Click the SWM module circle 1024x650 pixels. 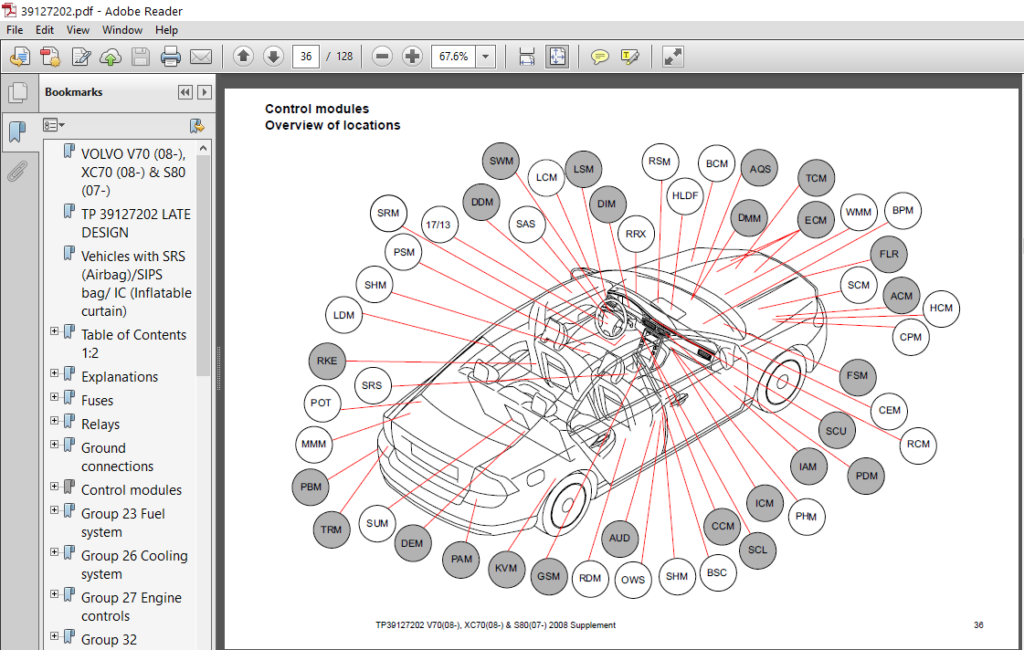(x=502, y=161)
